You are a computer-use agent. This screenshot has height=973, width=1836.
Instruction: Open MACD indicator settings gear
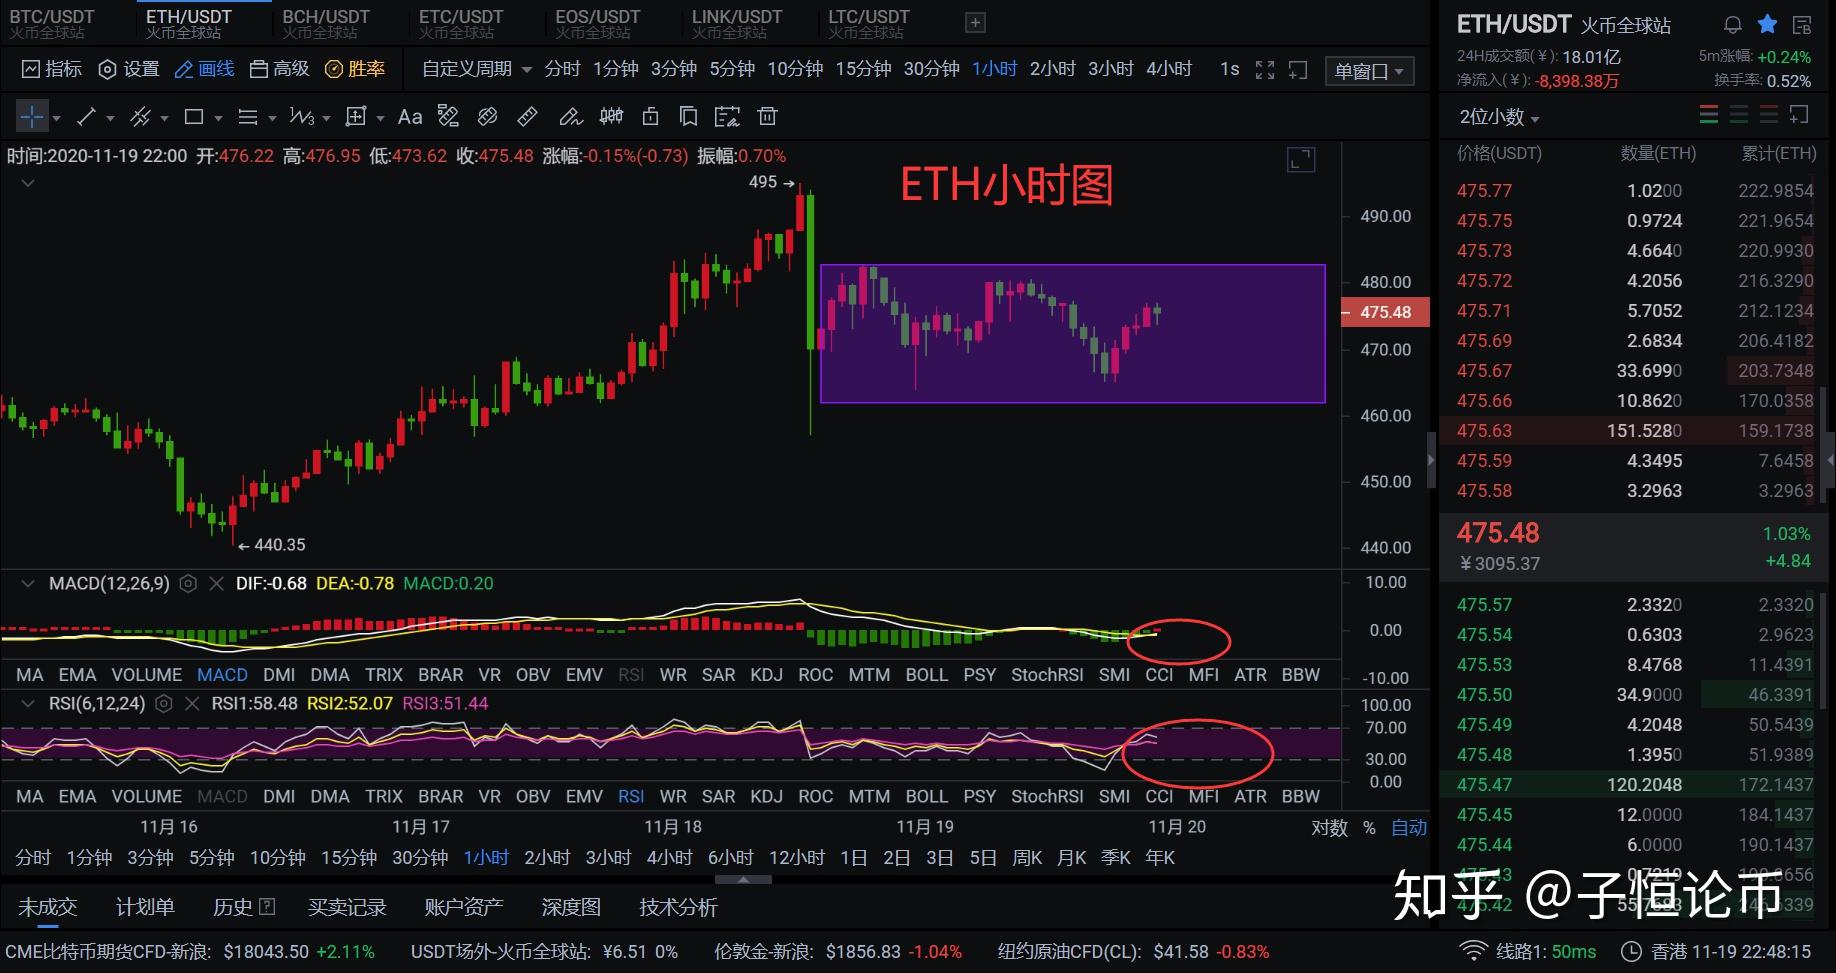click(x=188, y=584)
